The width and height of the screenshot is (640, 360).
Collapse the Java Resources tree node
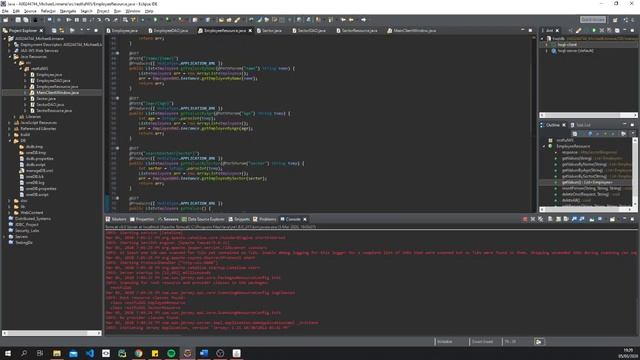pos(10,57)
